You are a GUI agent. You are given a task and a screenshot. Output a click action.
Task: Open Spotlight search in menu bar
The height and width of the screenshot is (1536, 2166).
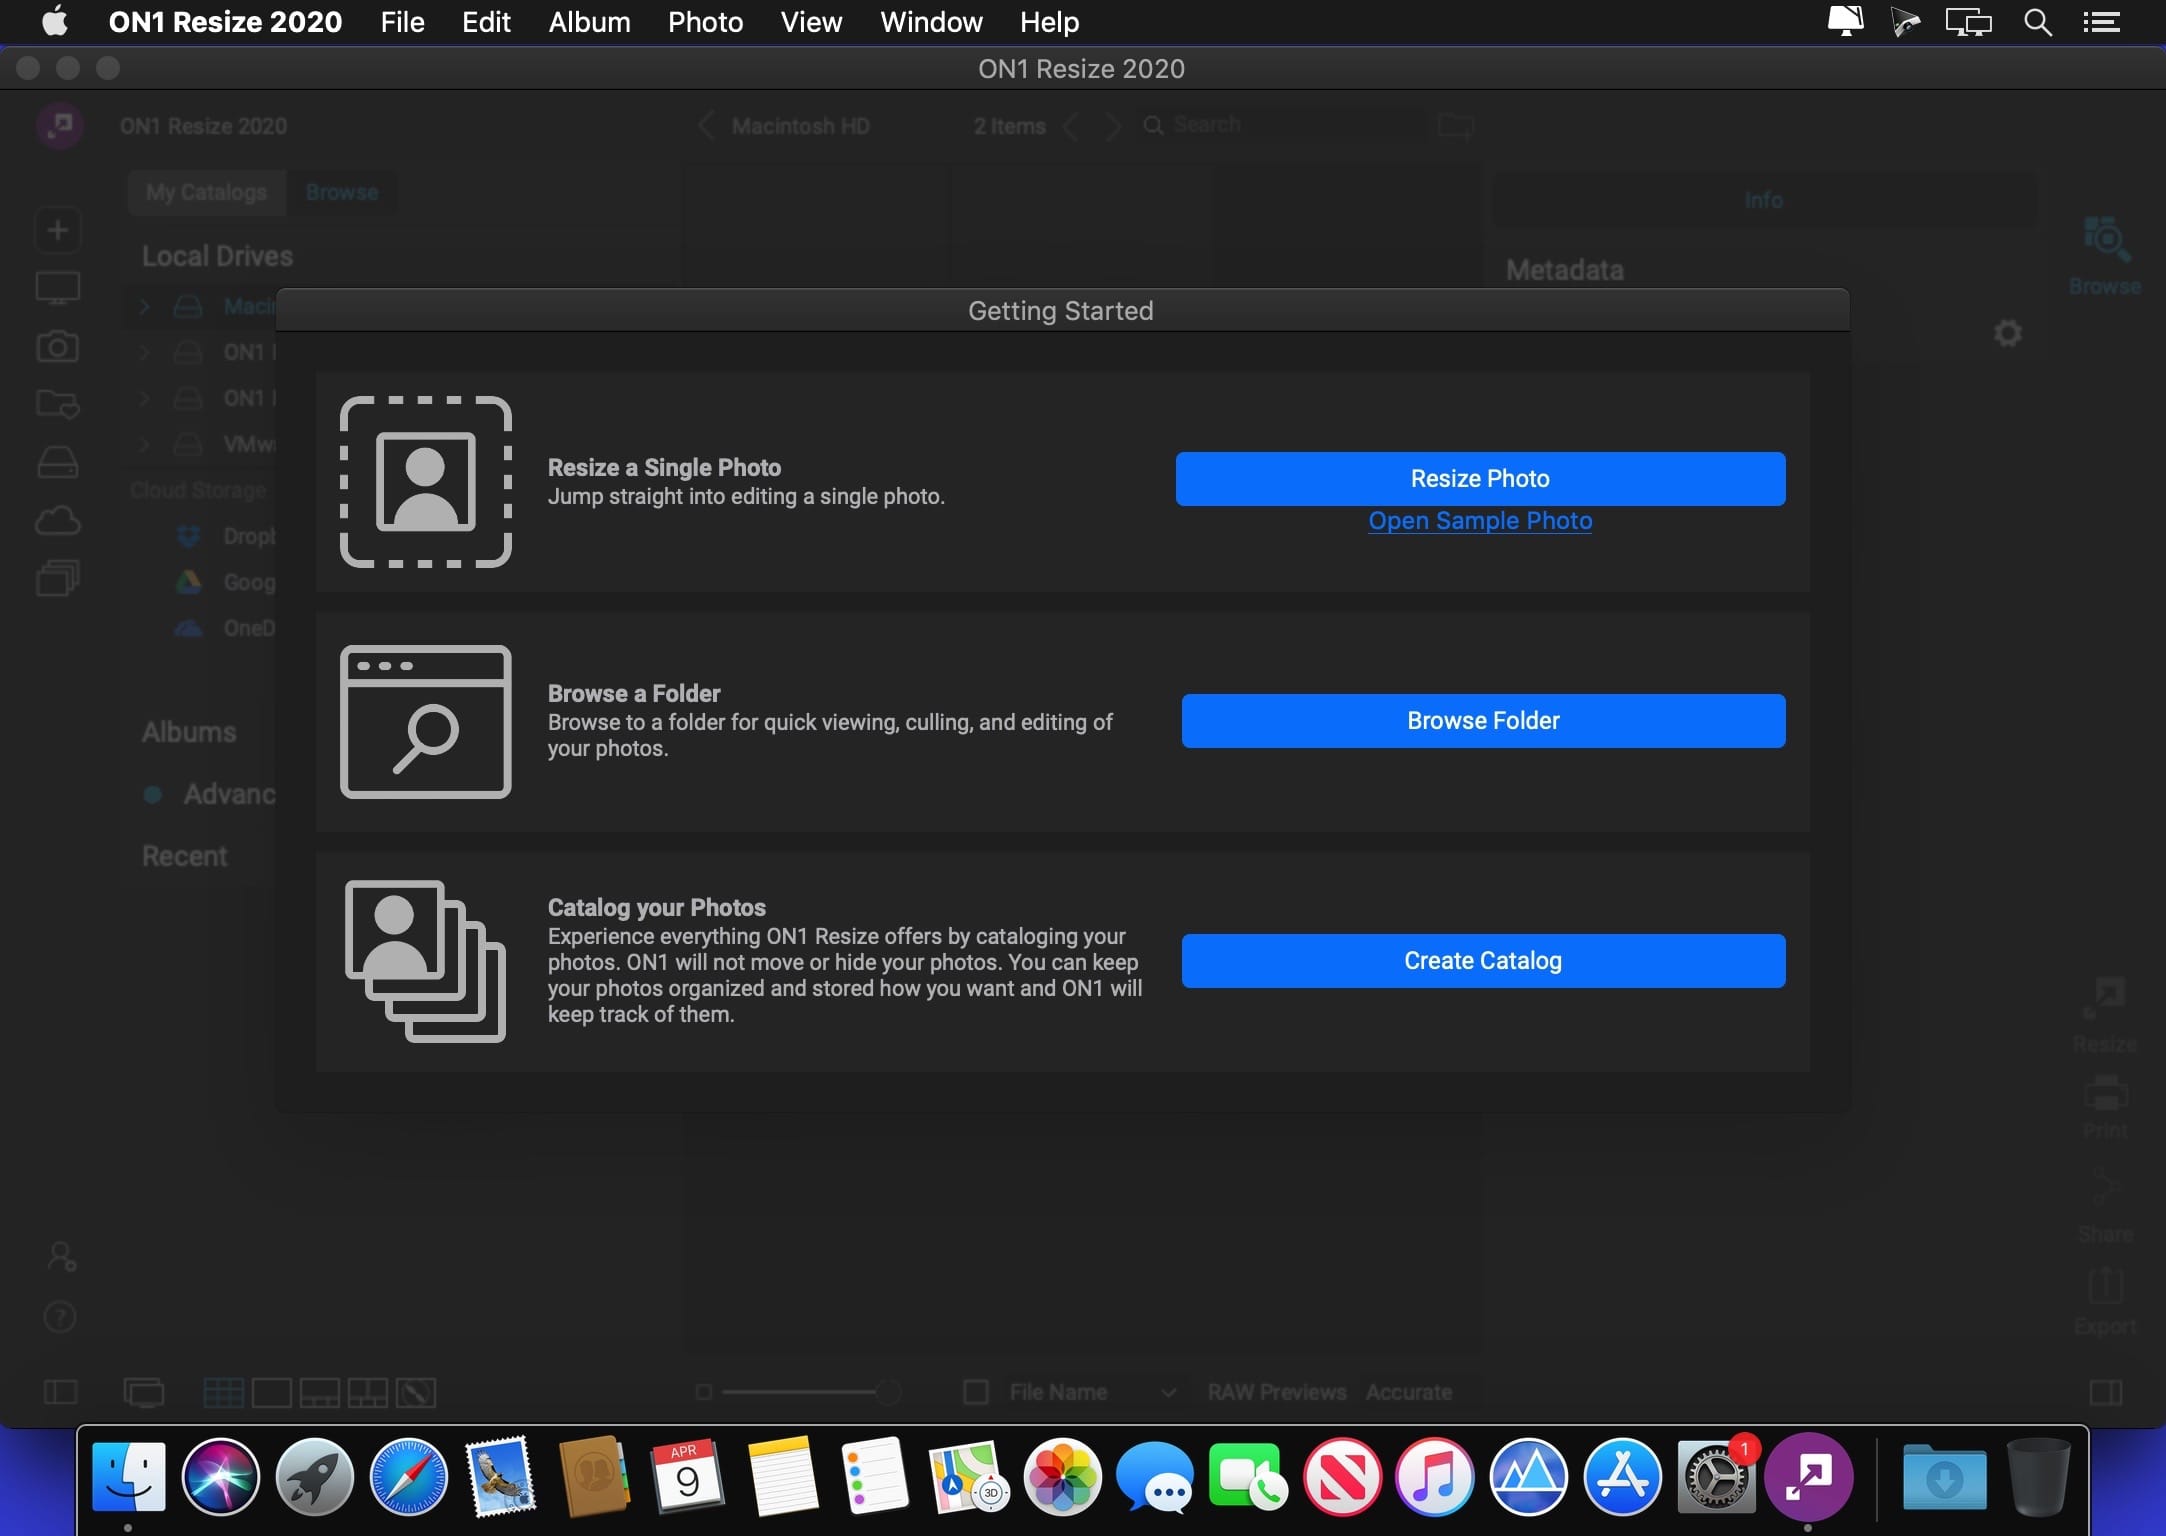[x=2037, y=22]
